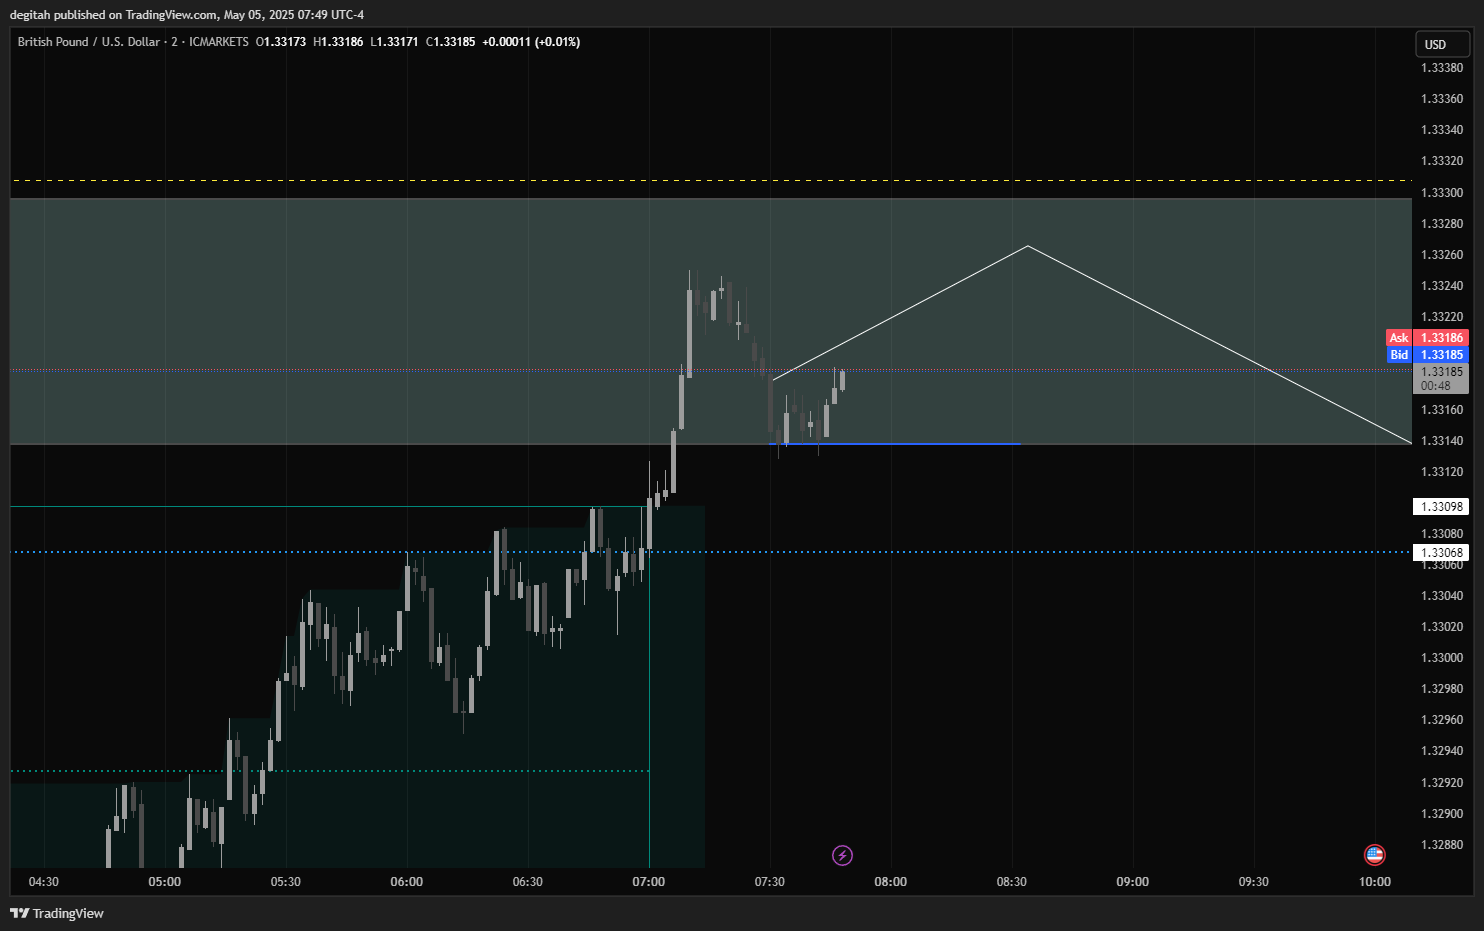Click the 07:00 time axis label
The image size is (1484, 931).
(649, 882)
